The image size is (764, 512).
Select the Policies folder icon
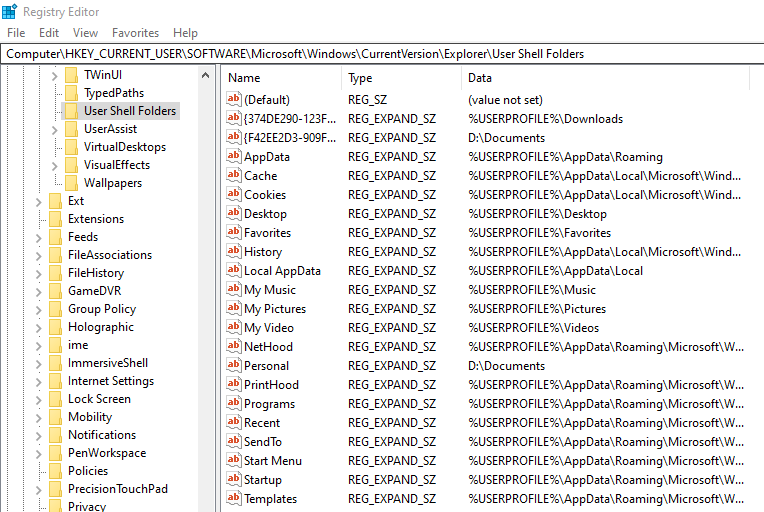coord(55,471)
